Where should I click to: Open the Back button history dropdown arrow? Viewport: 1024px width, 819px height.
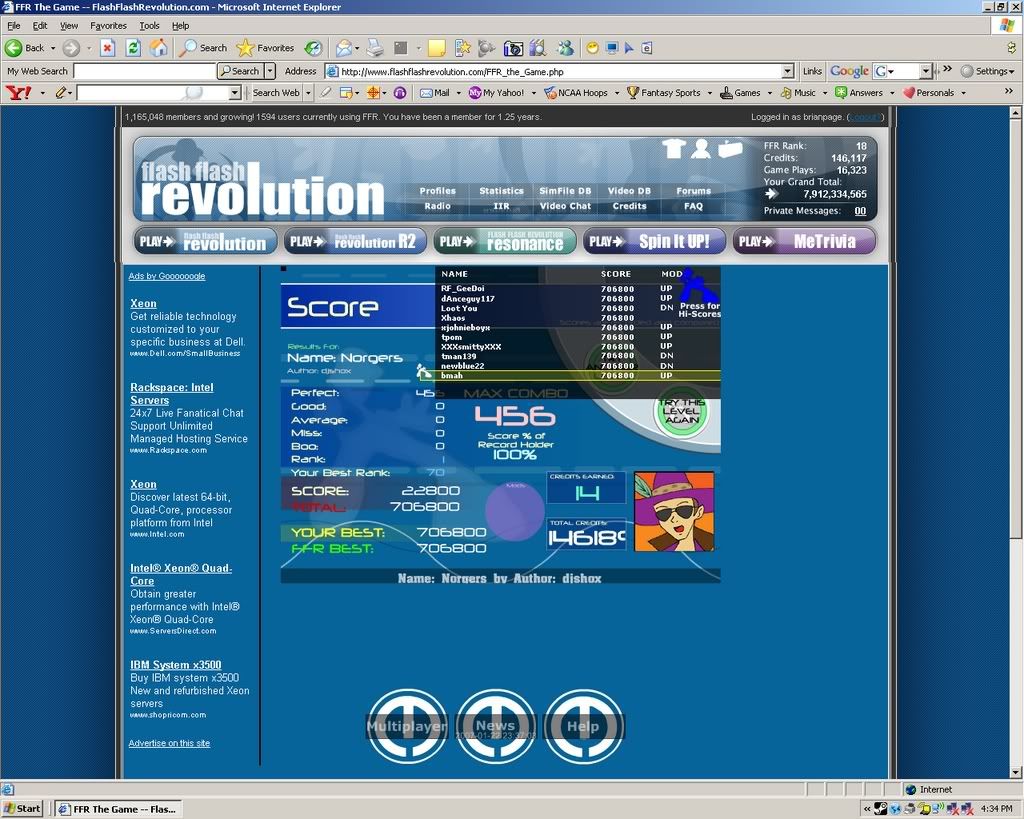pyautogui.click(x=53, y=48)
